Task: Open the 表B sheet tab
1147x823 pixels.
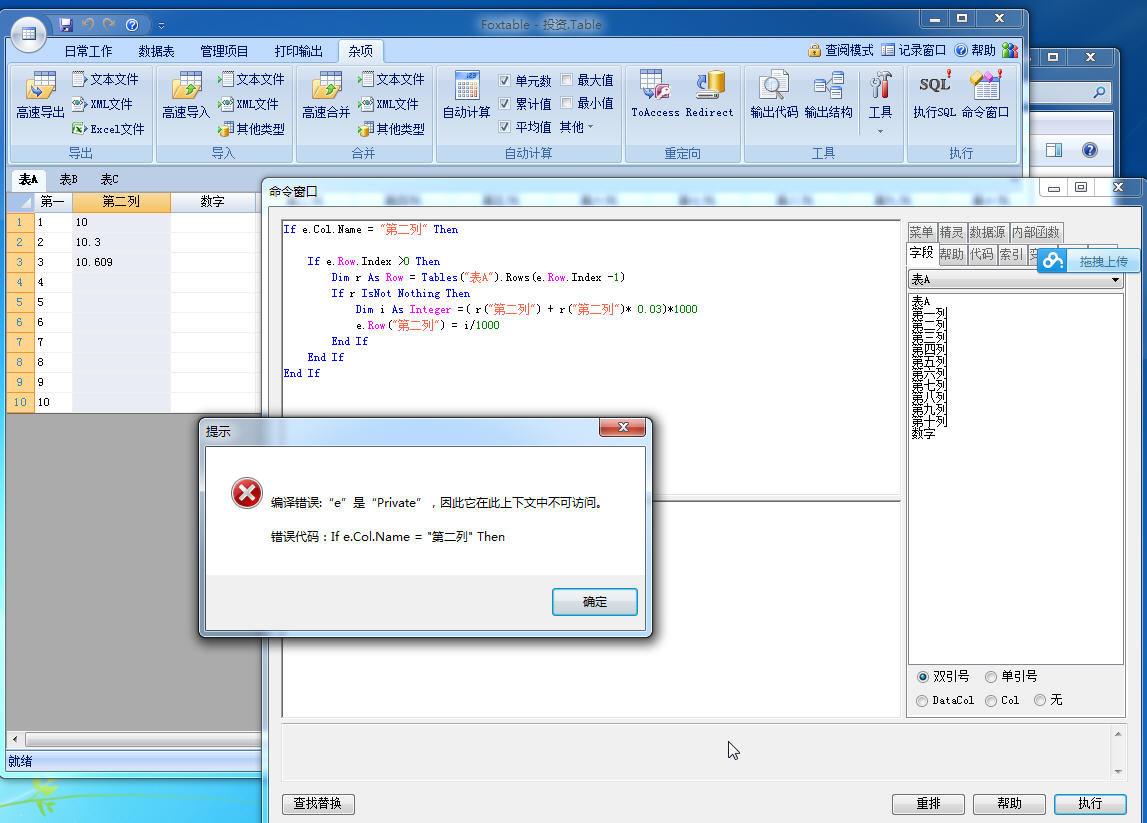Action: pos(68,179)
